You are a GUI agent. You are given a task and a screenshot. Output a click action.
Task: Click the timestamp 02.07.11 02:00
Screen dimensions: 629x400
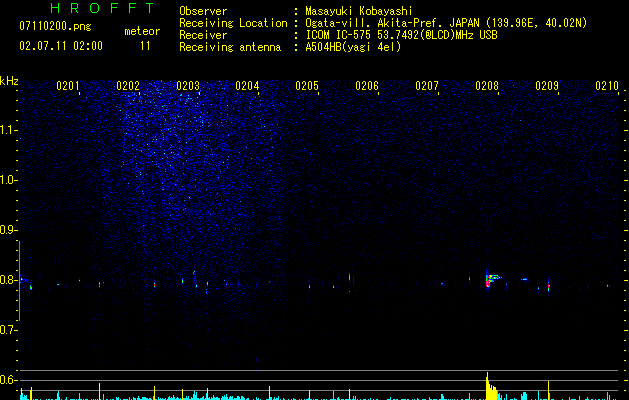[x=61, y=46]
